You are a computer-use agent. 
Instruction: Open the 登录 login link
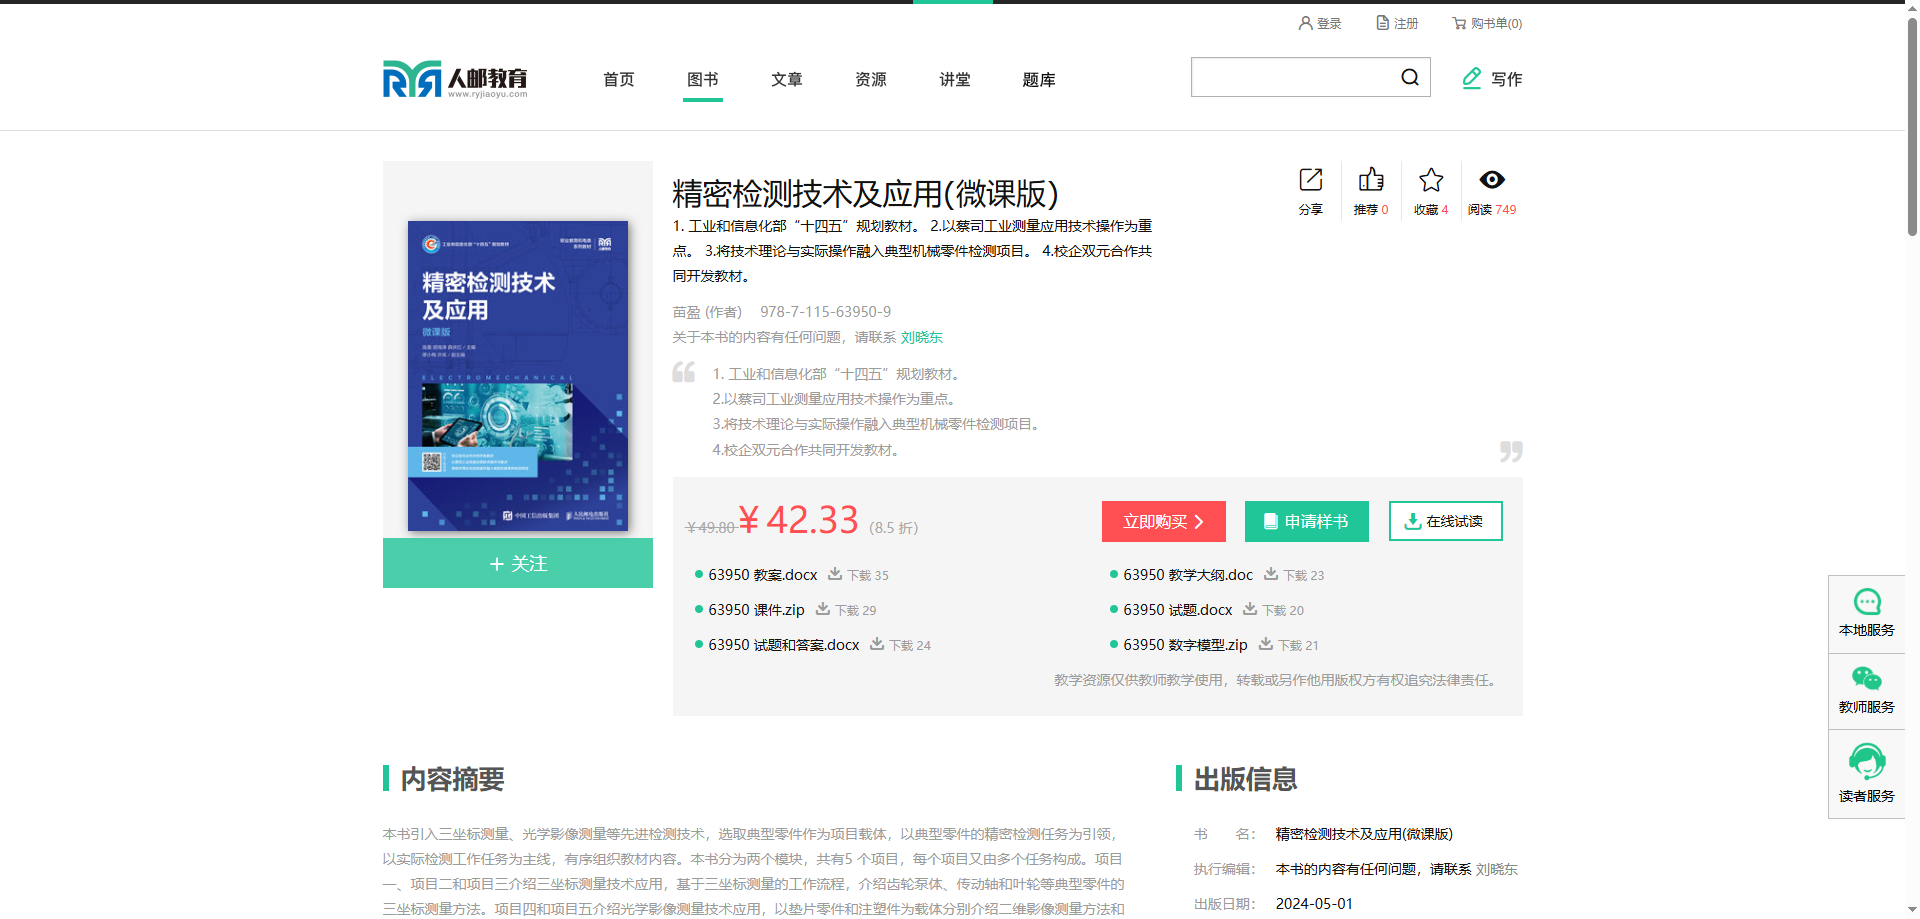[x=1320, y=23]
